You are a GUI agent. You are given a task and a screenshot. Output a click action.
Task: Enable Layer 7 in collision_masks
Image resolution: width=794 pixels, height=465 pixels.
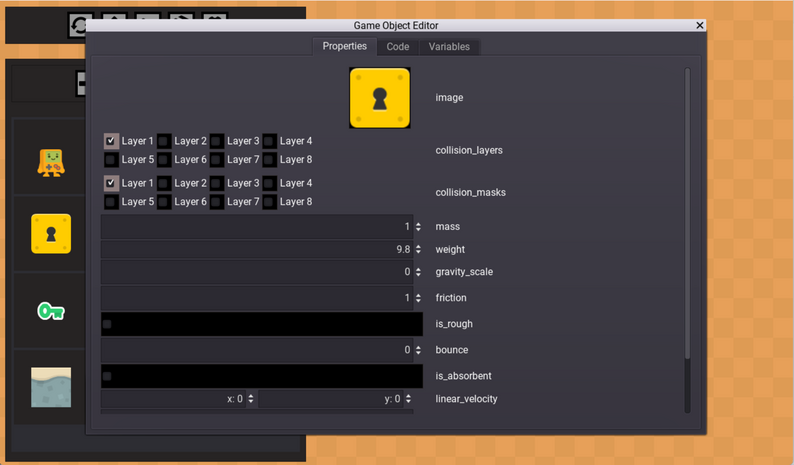click(217, 202)
